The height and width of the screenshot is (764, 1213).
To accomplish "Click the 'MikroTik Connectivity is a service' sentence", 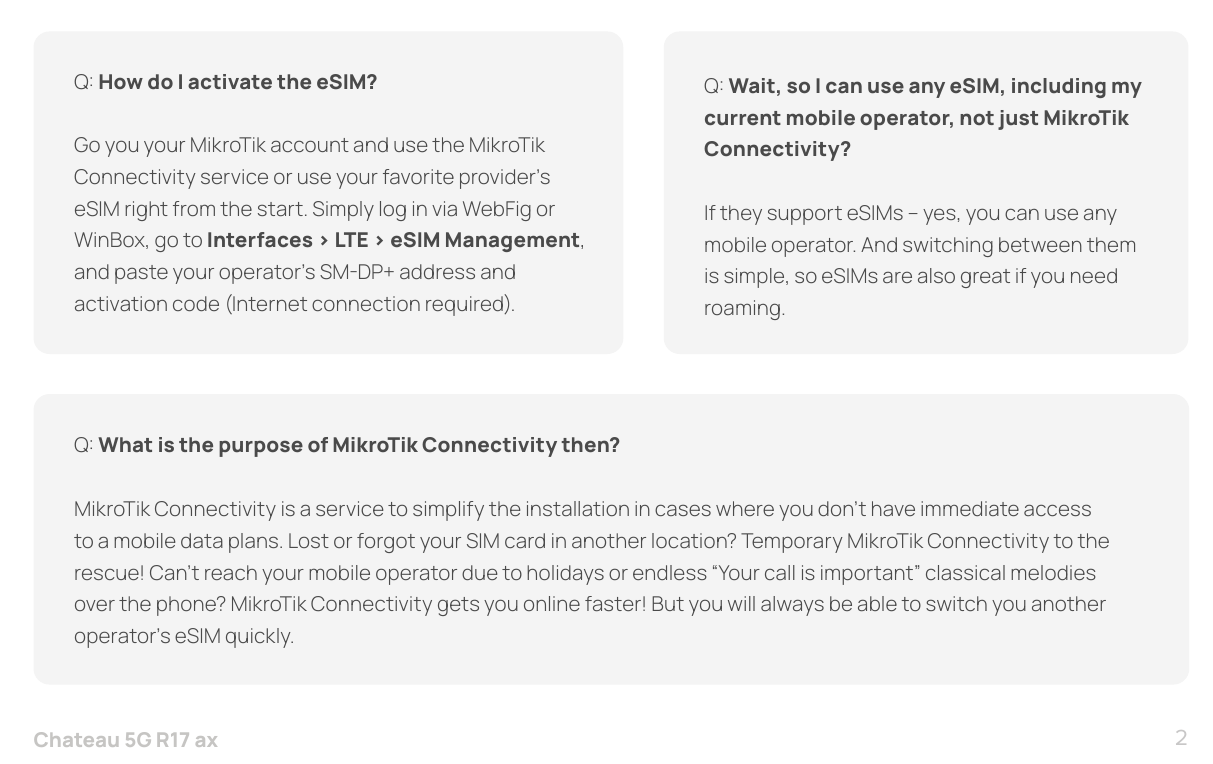I will pyautogui.click(x=240, y=509).
